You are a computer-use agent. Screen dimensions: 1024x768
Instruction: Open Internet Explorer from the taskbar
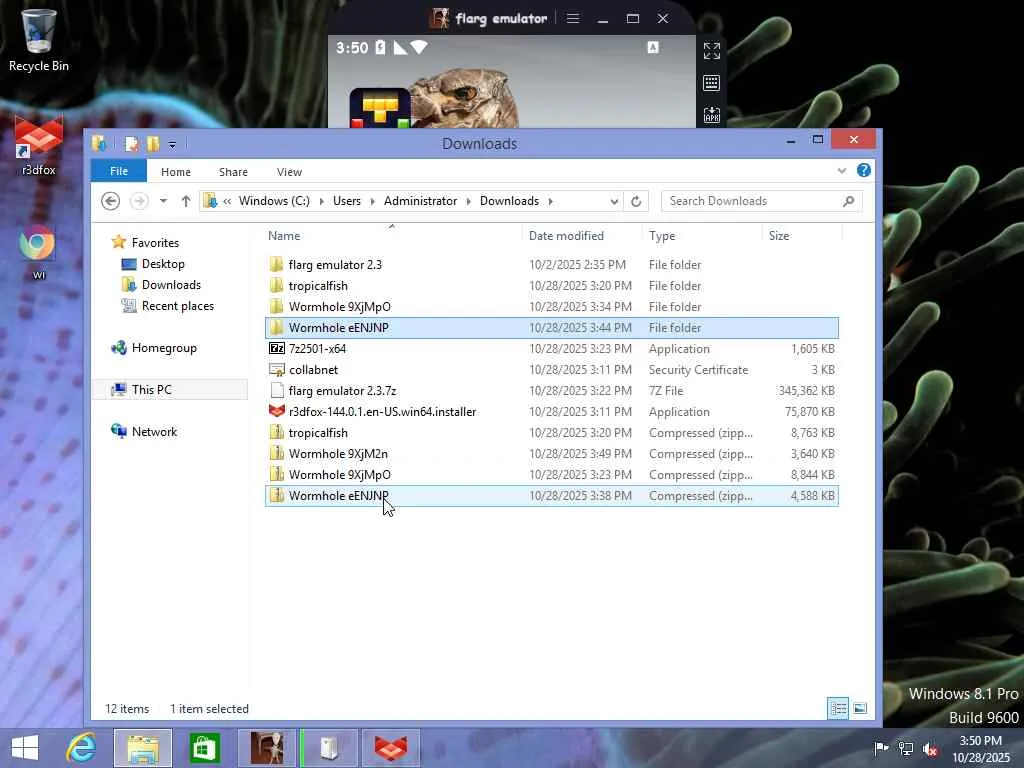(x=81, y=748)
